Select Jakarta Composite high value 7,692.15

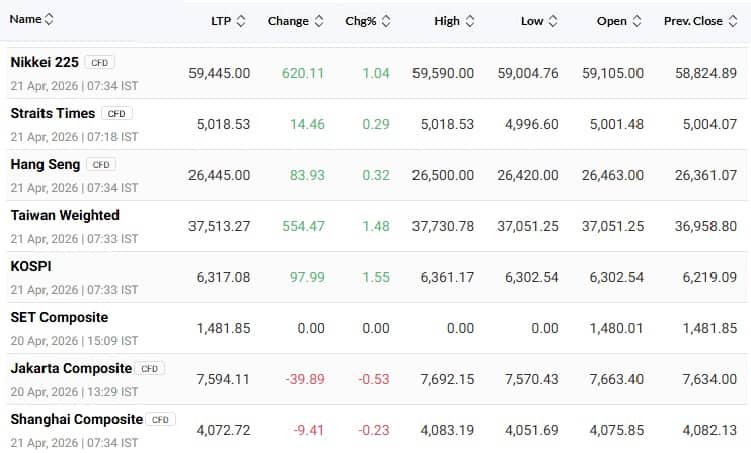[x=447, y=379]
